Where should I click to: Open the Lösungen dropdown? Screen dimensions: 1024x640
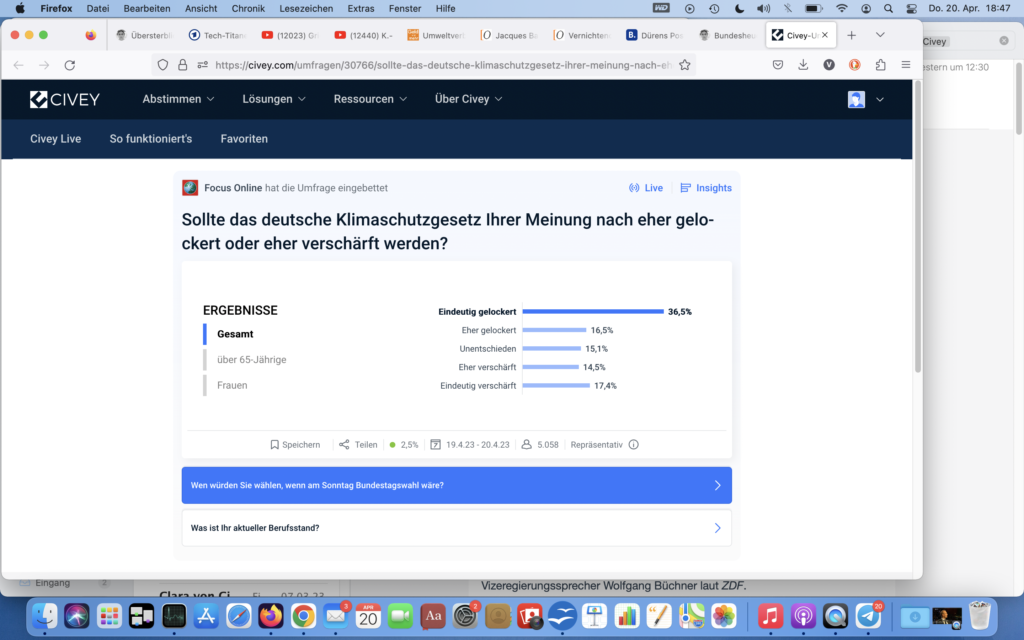point(273,99)
